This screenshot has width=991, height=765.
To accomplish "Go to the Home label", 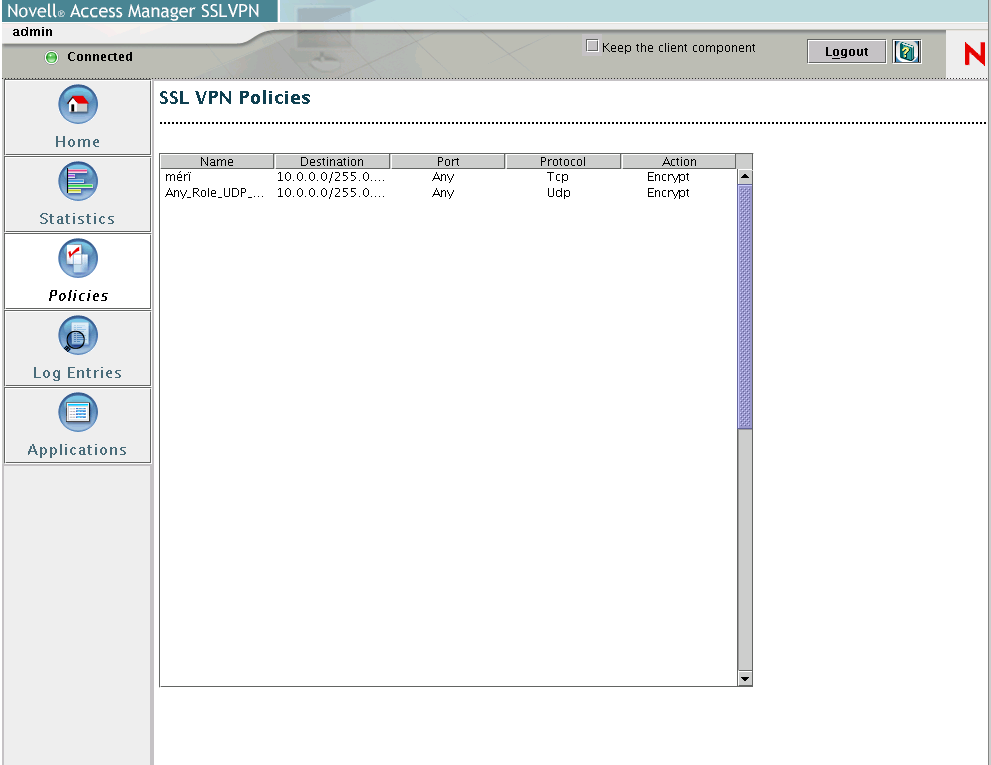I will pyautogui.click(x=77, y=142).
